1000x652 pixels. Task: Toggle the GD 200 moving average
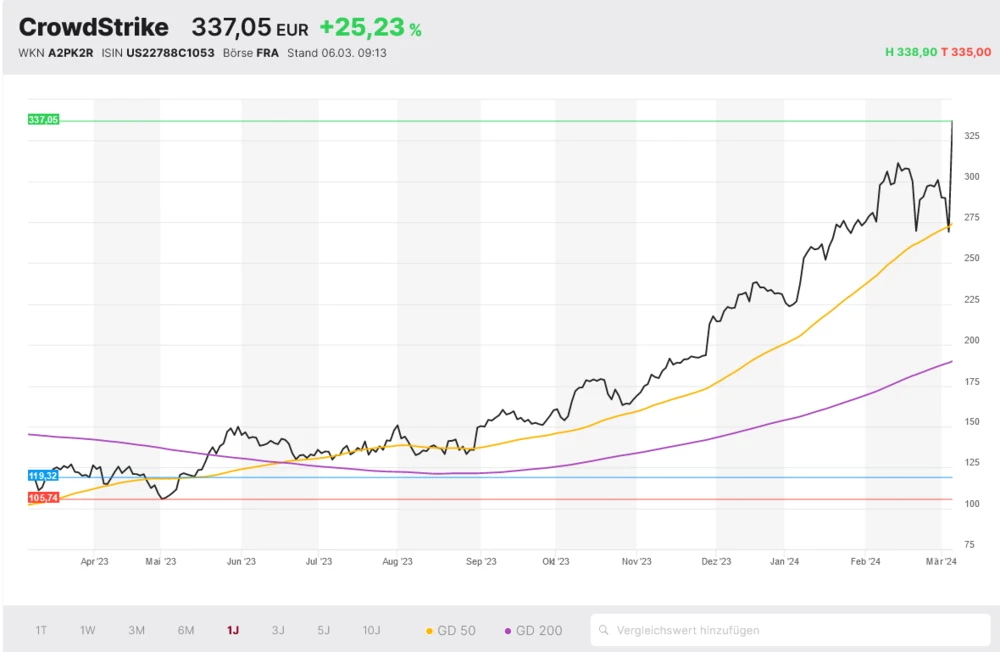533,630
